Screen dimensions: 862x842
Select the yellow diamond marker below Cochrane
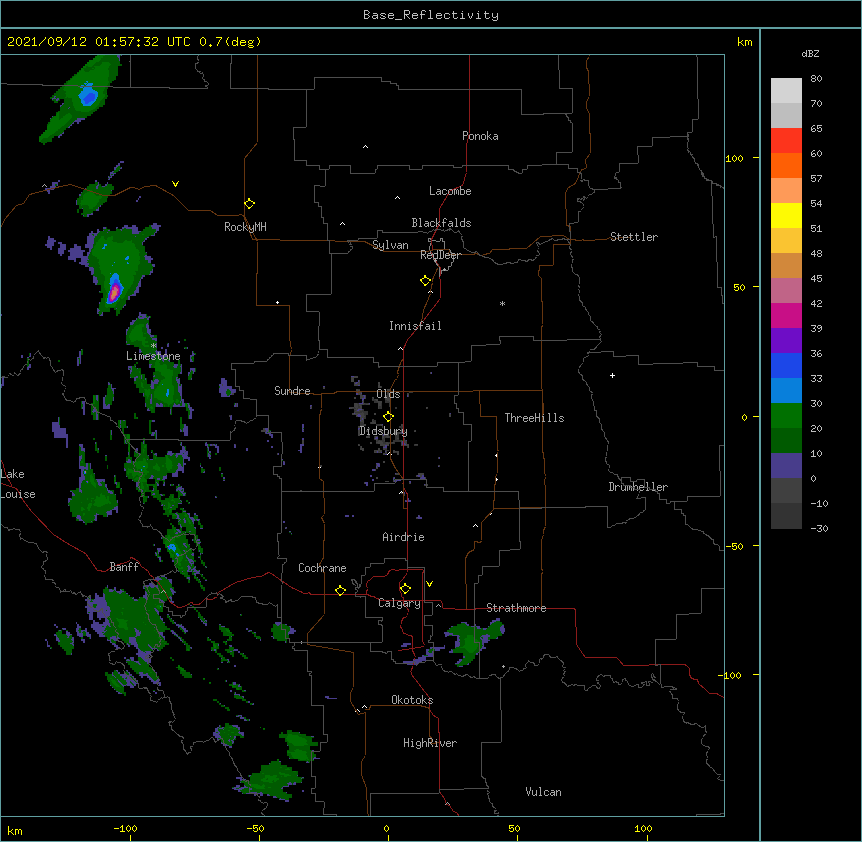click(x=340, y=590)
